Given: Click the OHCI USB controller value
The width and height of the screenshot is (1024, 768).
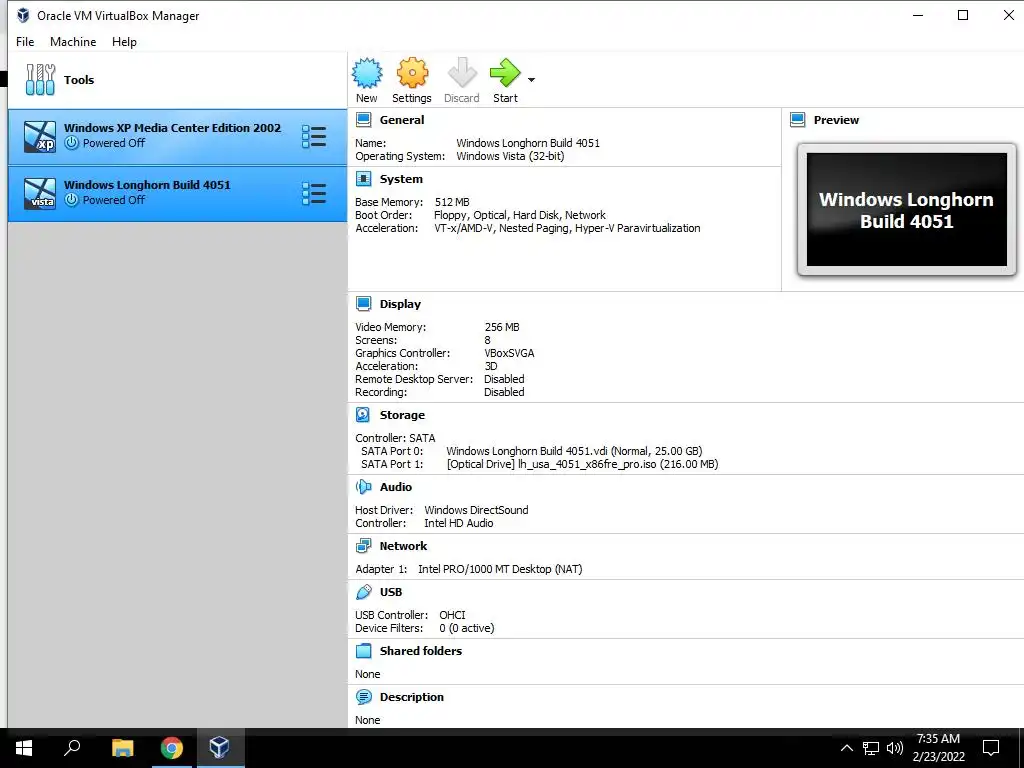Looking at the screenshot, I should point(452,615).
